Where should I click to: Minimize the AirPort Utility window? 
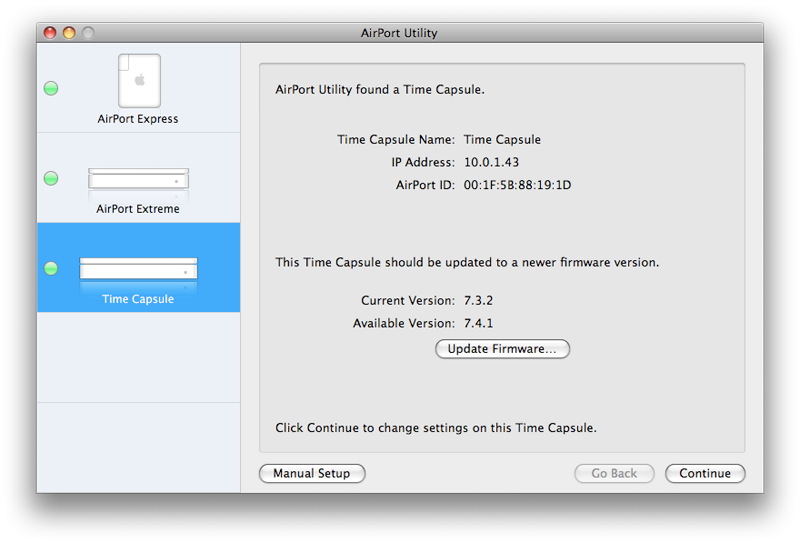point(69,33)
